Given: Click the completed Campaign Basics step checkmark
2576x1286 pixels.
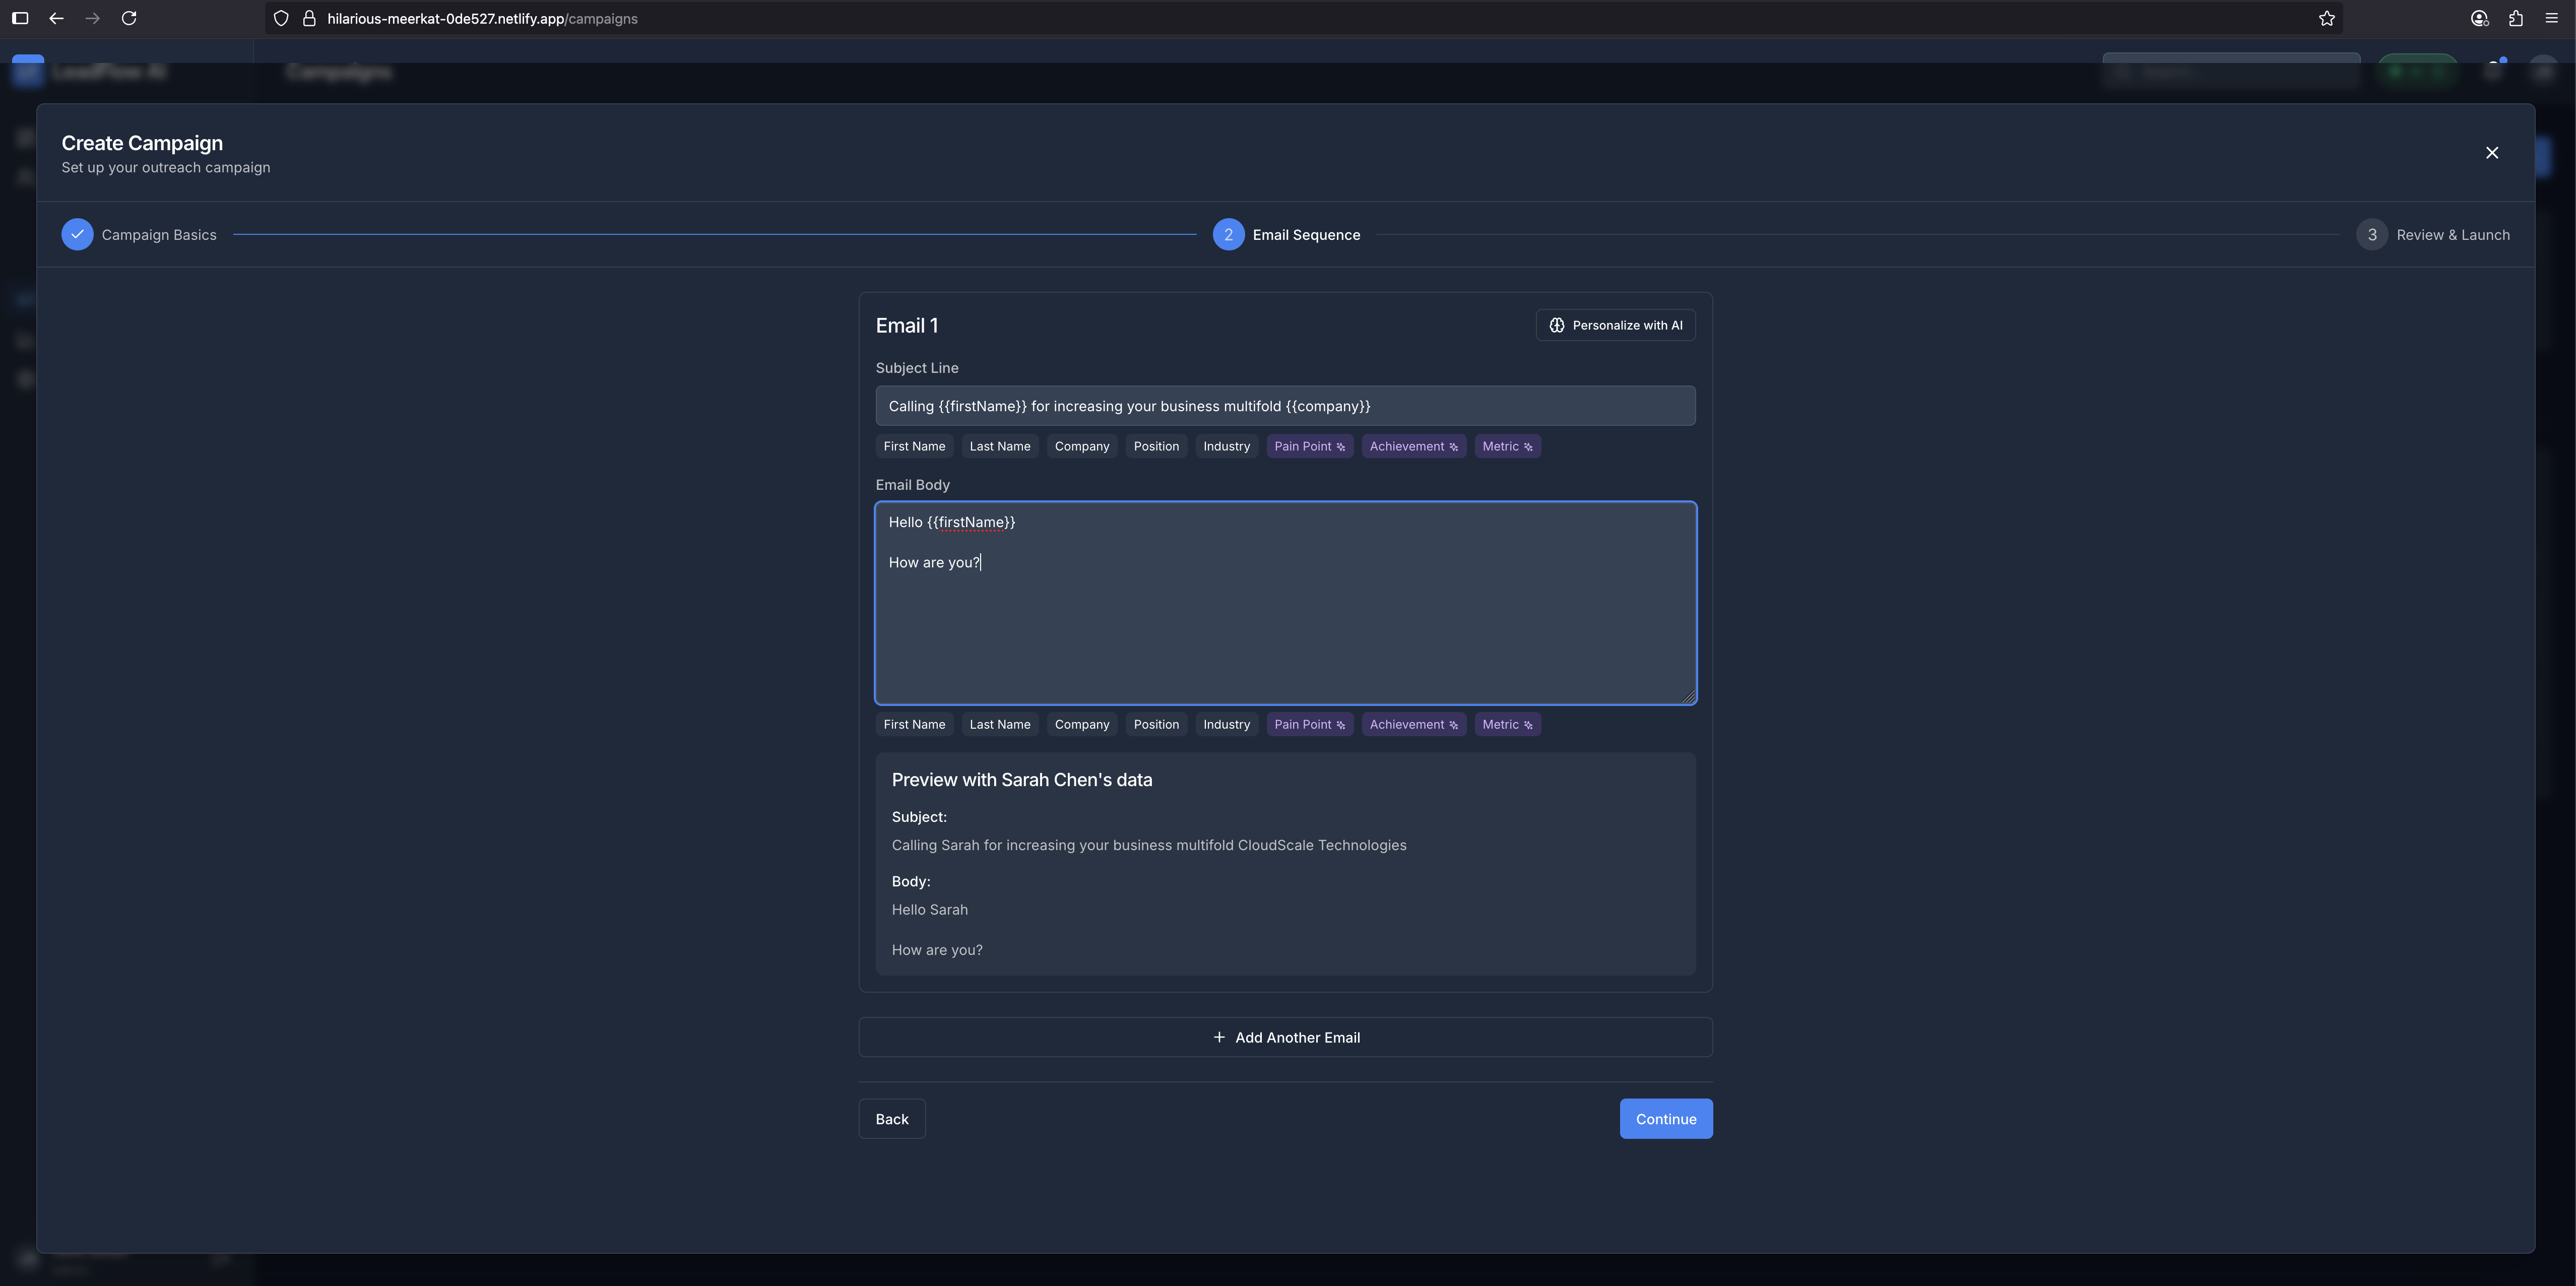Looking at the screenshot, I should coord(77,234).
